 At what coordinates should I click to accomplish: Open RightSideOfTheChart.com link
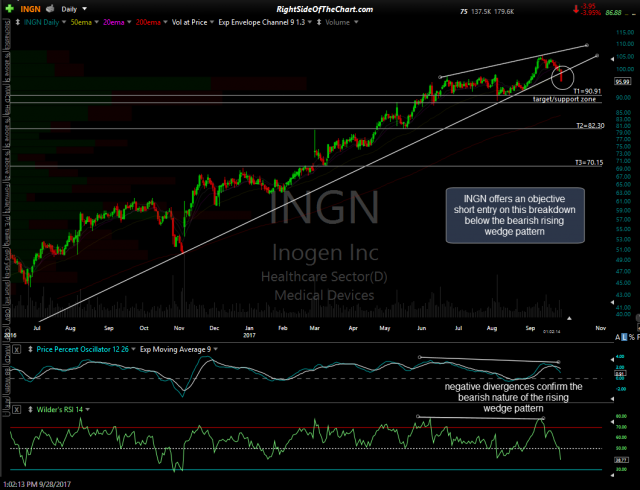coord(324,9)
